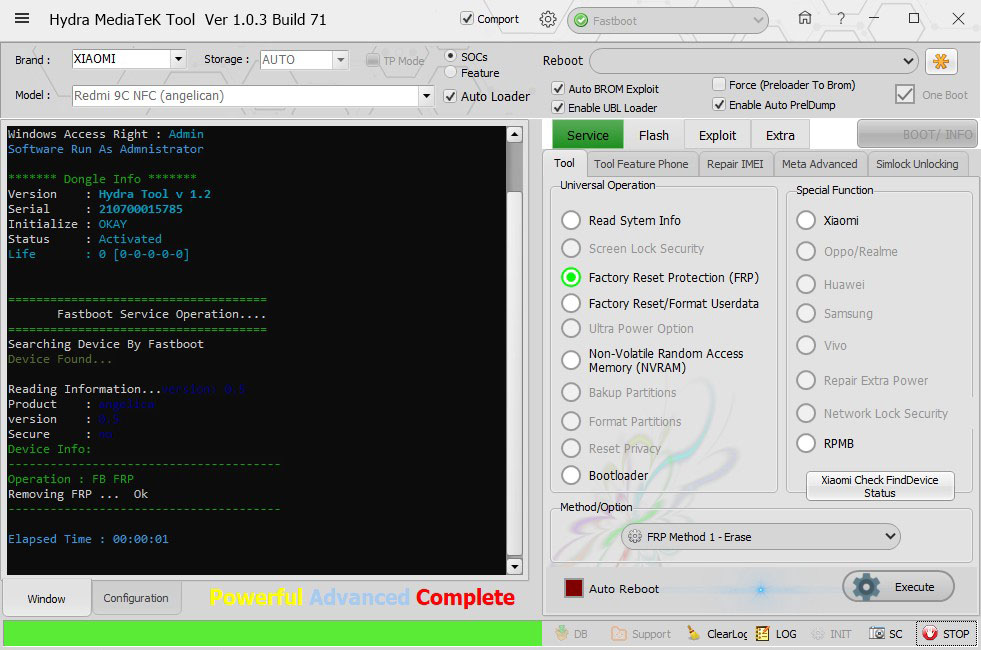Open the Tool Feature Phone tab
Viewport: 981px width, 650px height.
point(641,164)
